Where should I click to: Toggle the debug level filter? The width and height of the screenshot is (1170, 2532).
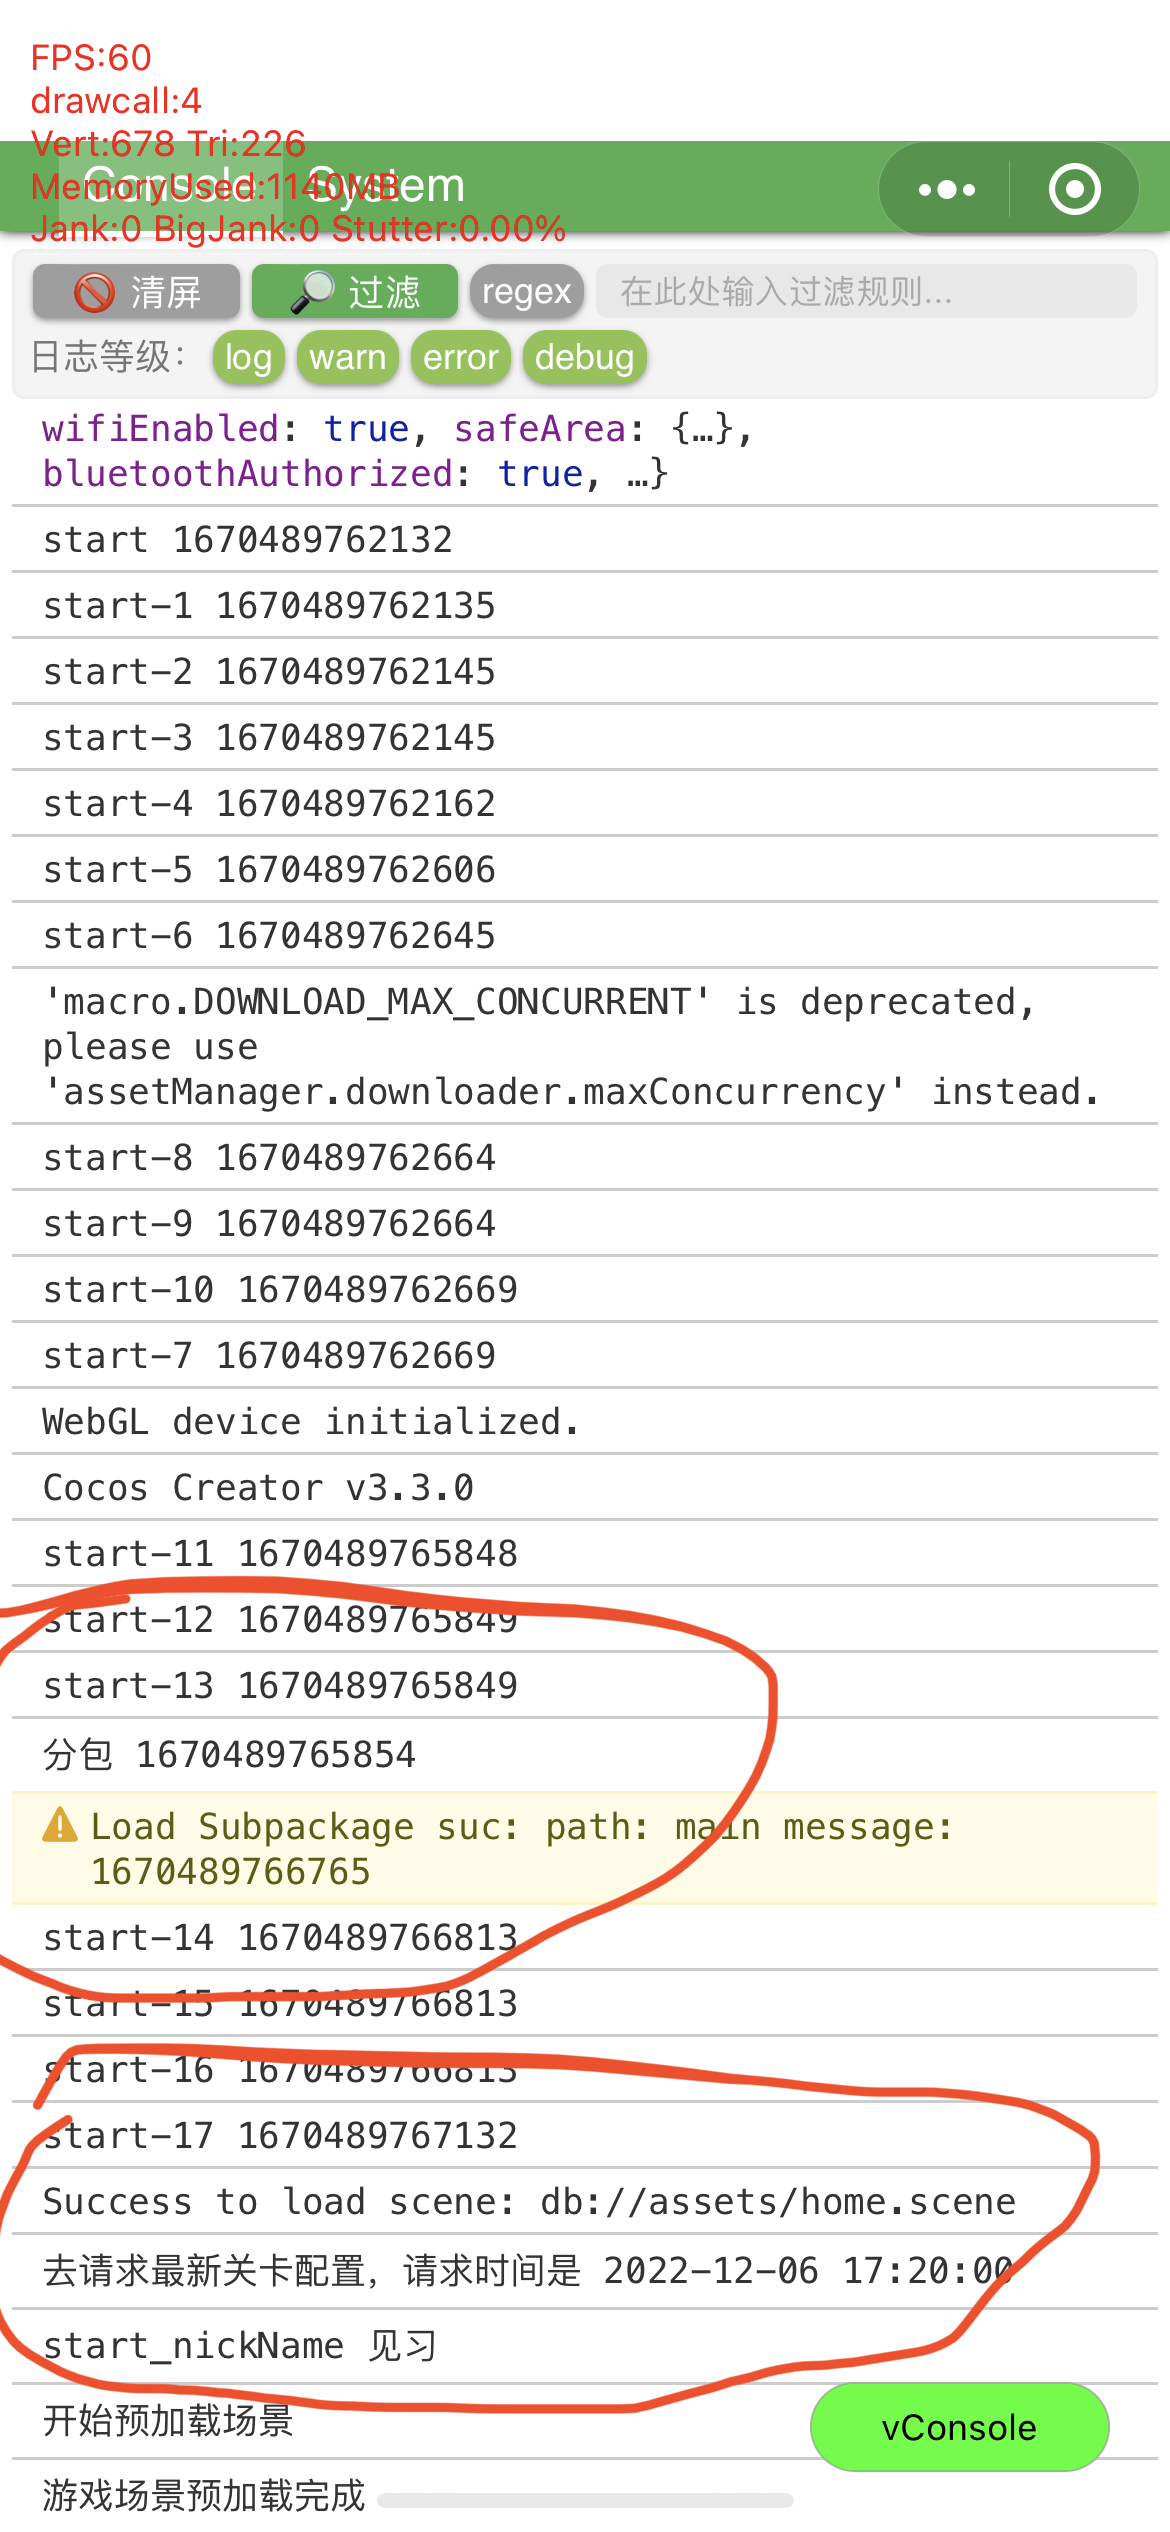pos(584,357)
